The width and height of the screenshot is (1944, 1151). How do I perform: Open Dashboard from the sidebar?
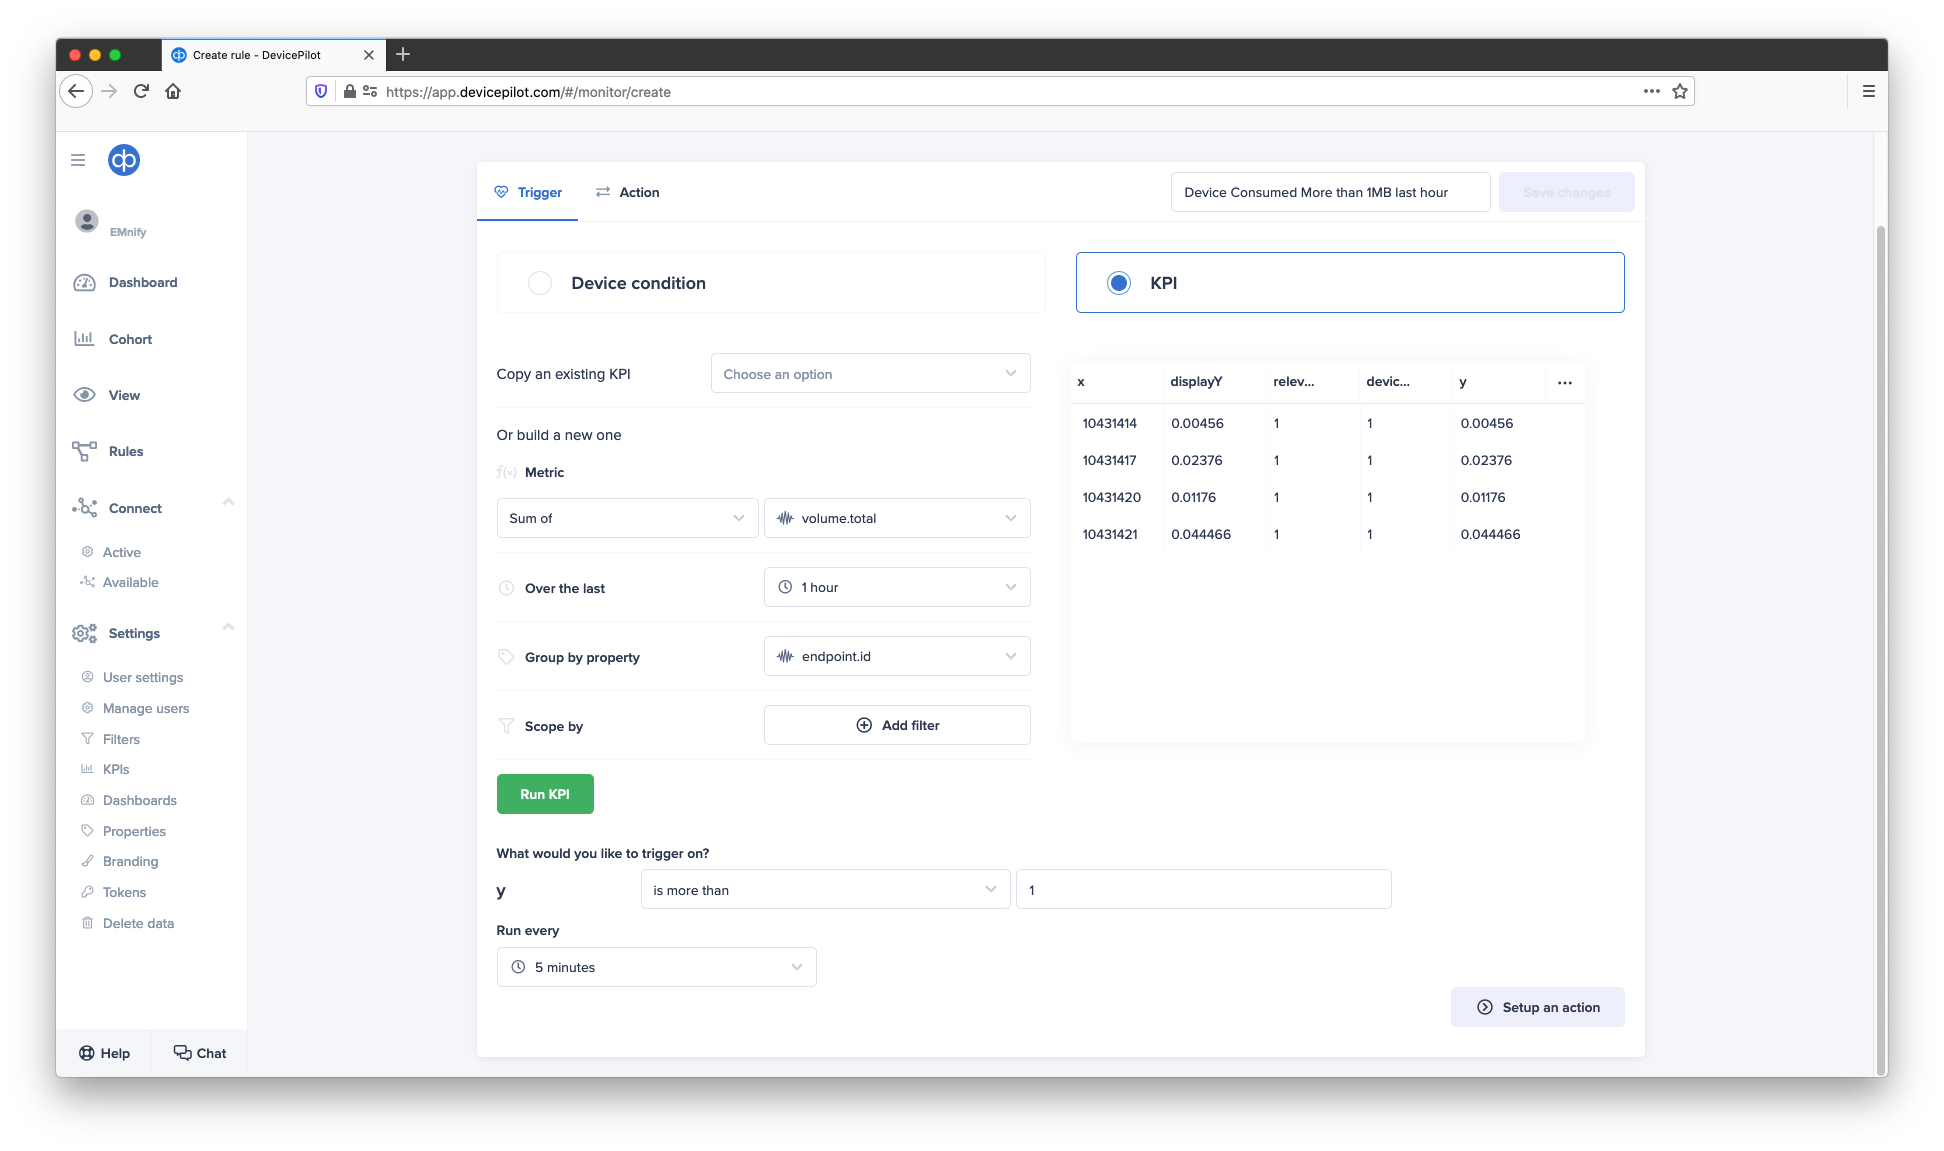[143, 283]
